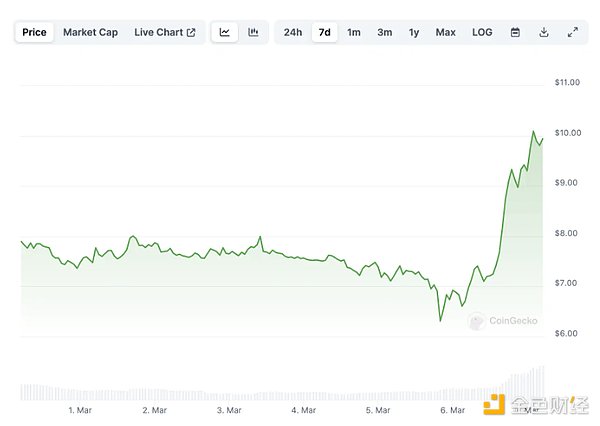Click the 3. Mar date label
The width and height of the screenshot is (600, 426).
pos(229,410)
